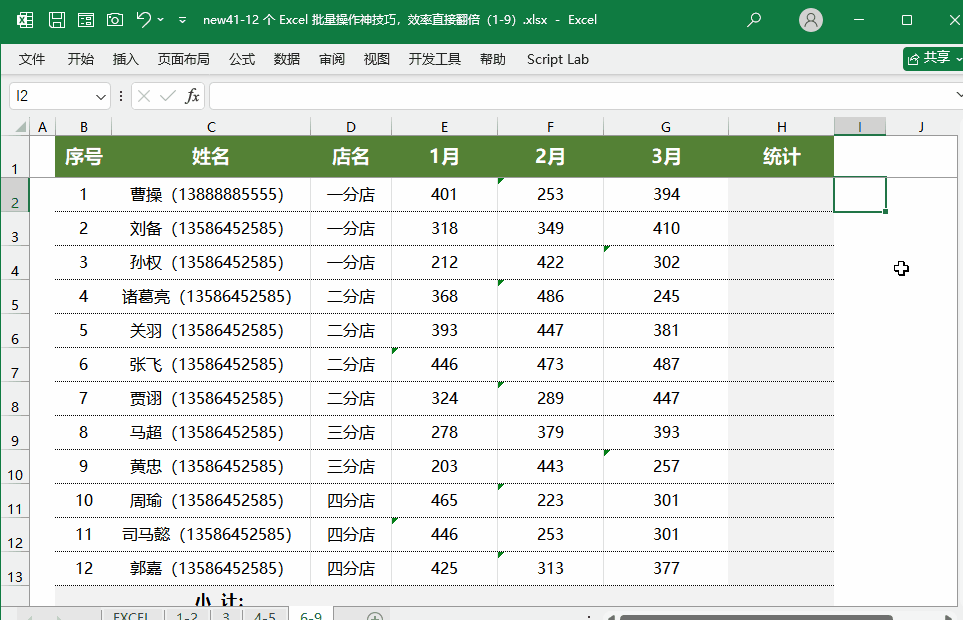Click the 共享 share button

[x=933, y=58]
